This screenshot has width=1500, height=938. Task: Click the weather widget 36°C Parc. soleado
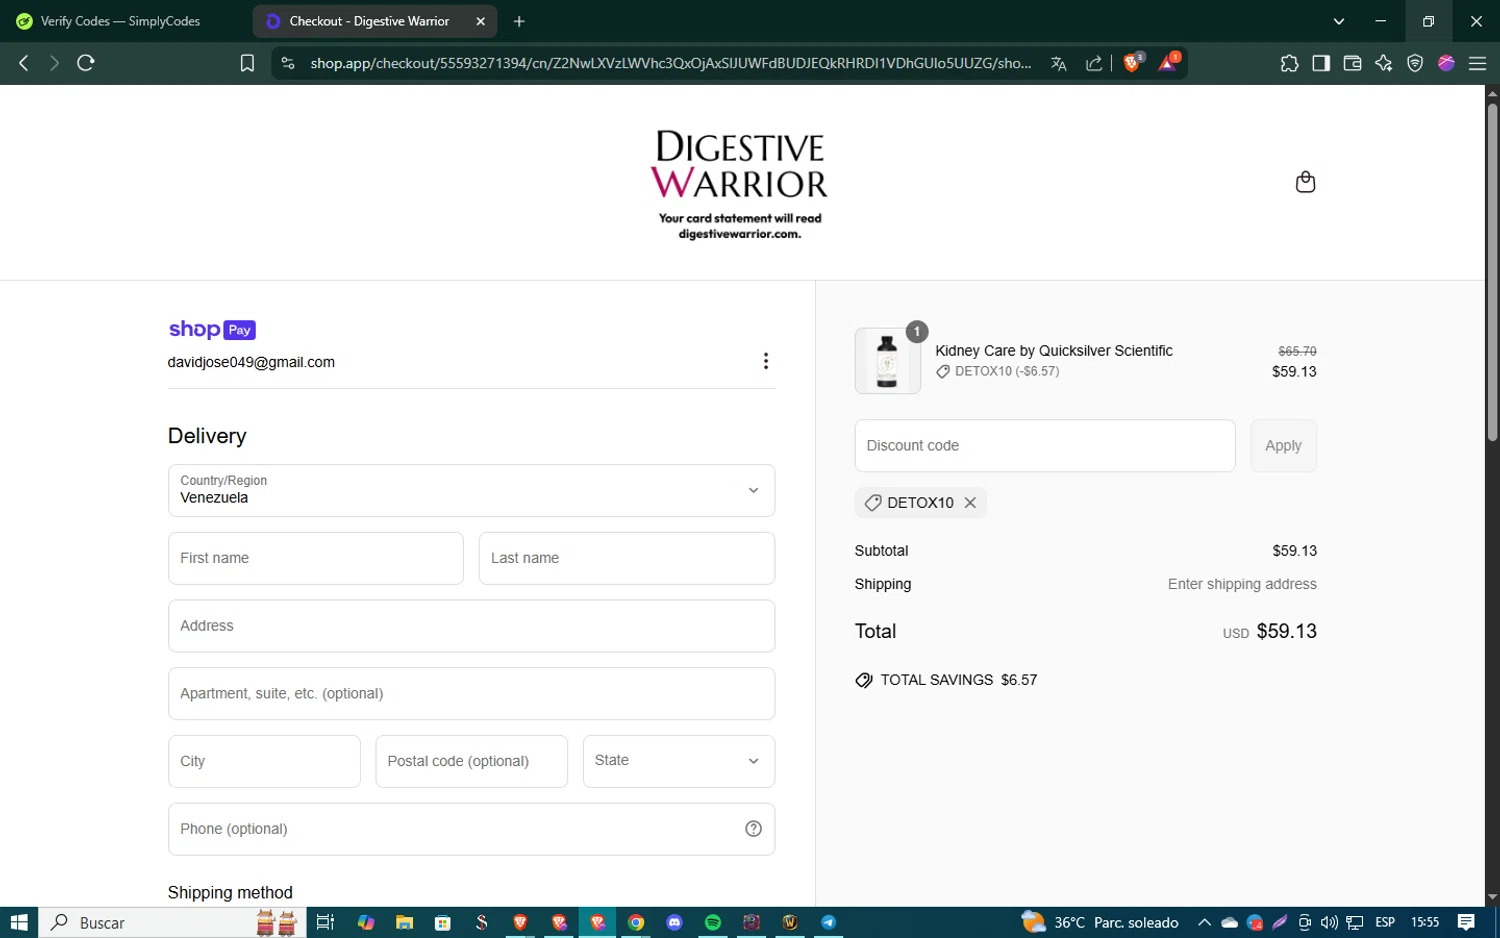pyautogui.click(x=1100, y=922)
